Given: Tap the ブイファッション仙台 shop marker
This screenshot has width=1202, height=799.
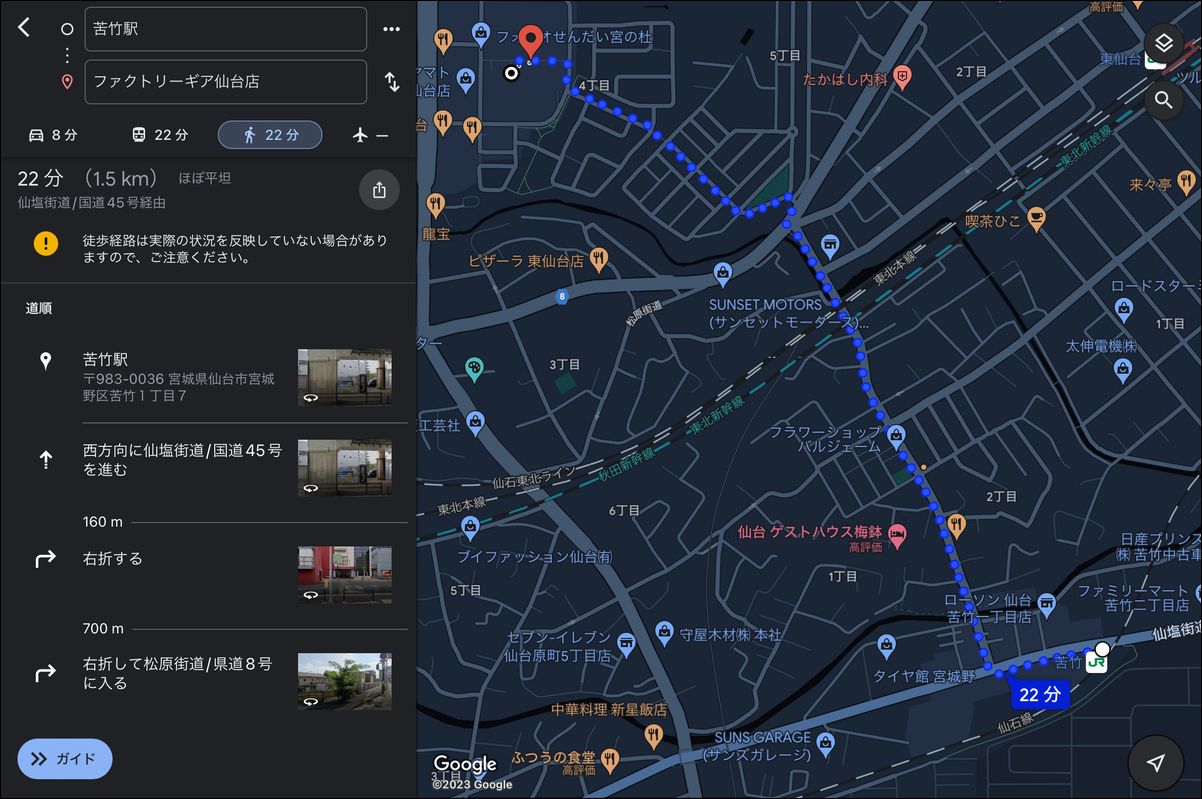Looking at the screenshot, I should tap(470, 527).
